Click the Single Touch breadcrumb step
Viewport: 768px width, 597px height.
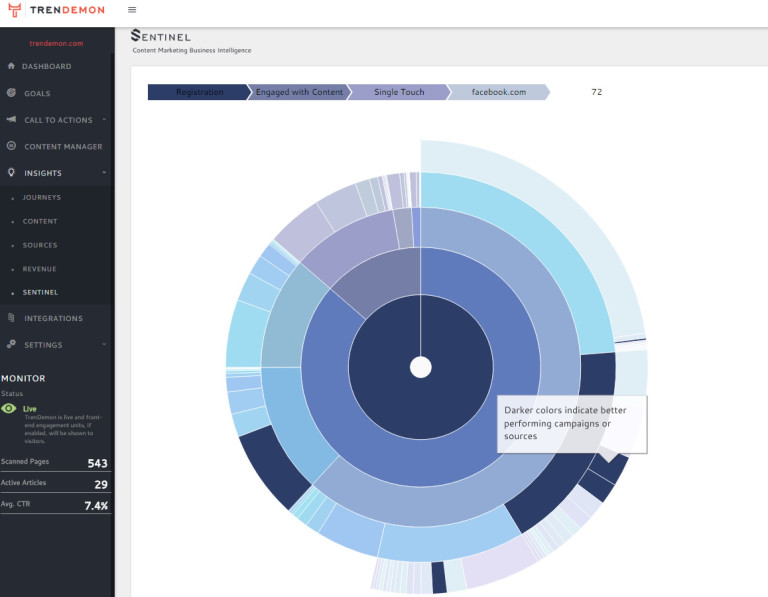coord(399,92)
